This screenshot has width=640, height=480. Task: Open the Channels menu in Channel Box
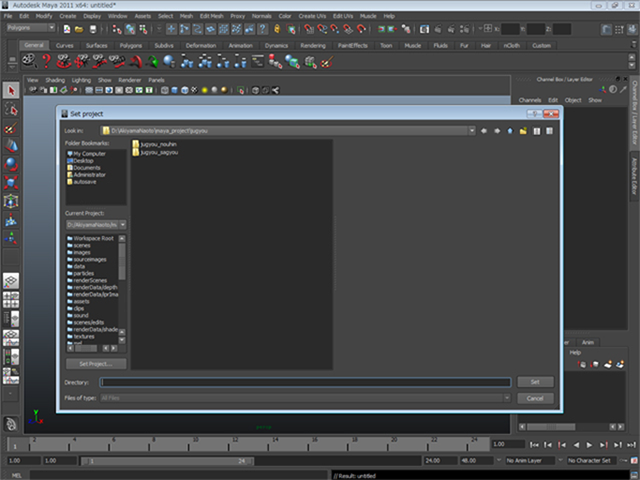tap(530, 100)
